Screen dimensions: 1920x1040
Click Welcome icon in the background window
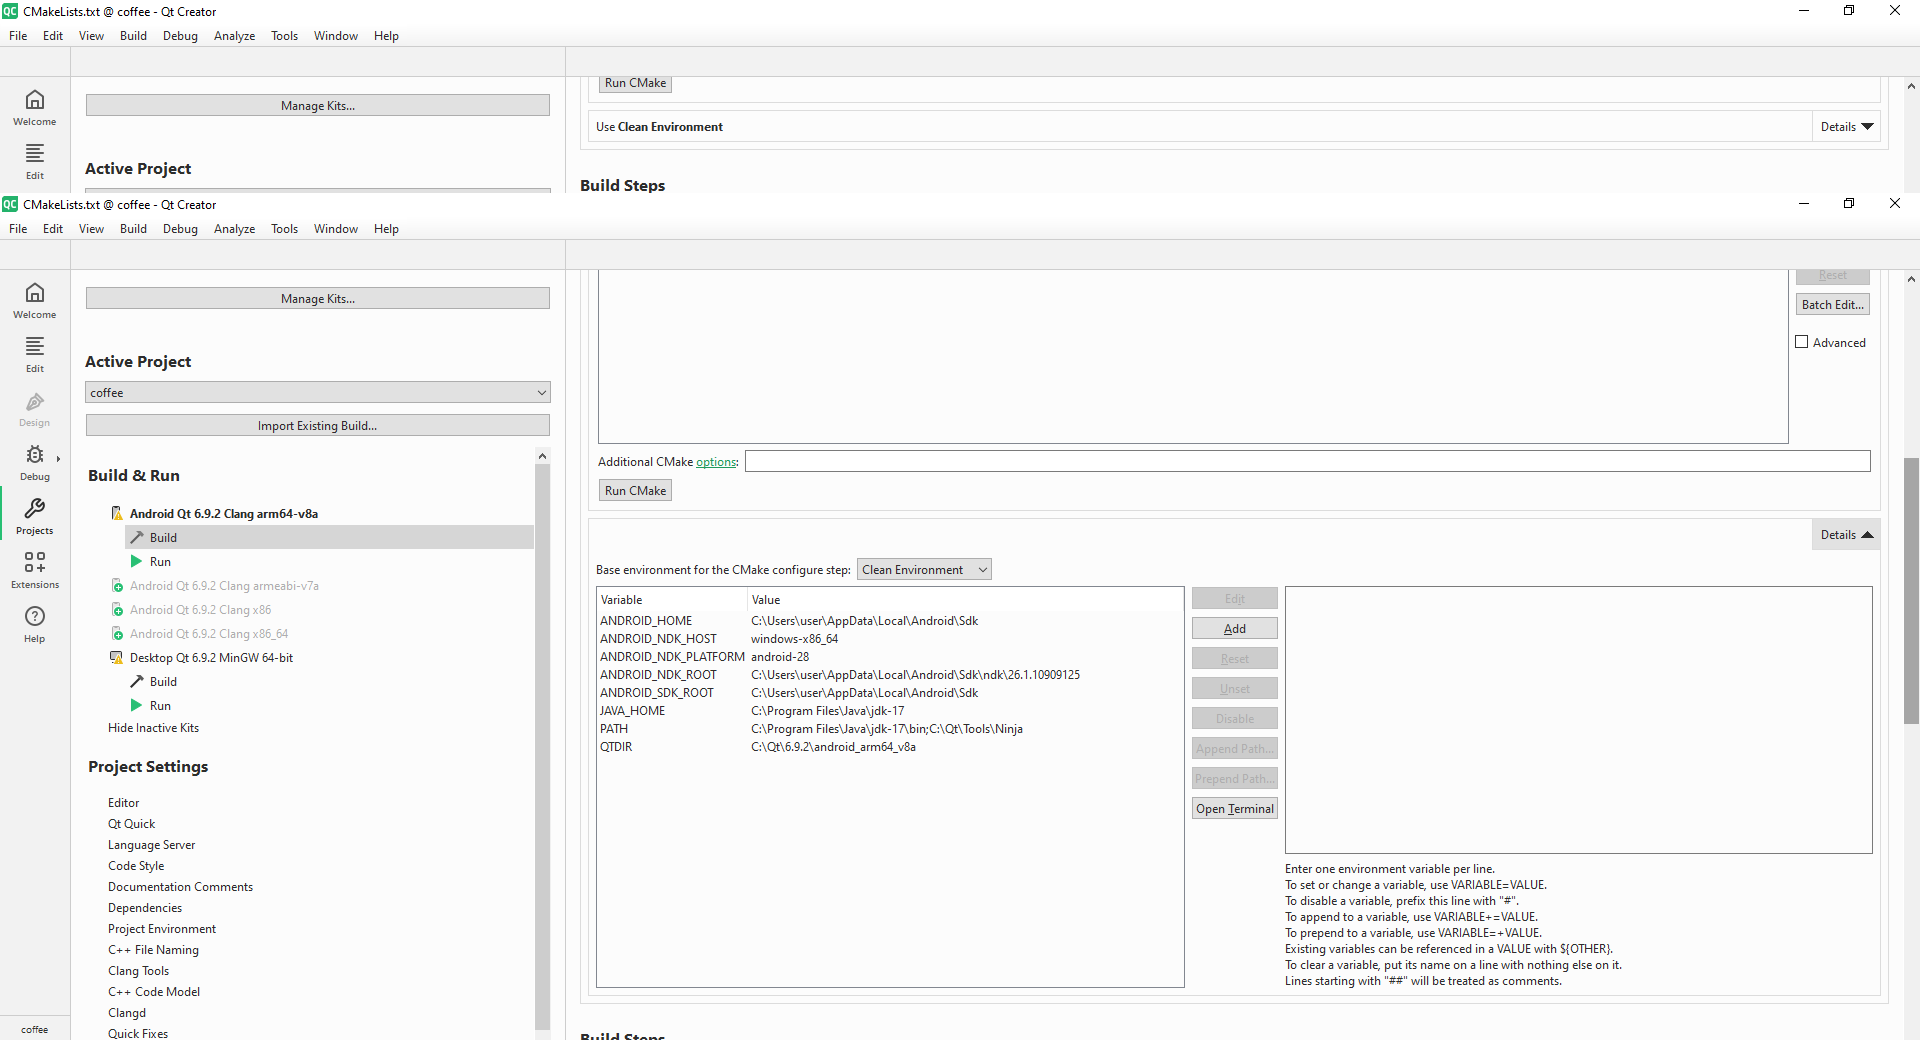(x=35, y=107)
